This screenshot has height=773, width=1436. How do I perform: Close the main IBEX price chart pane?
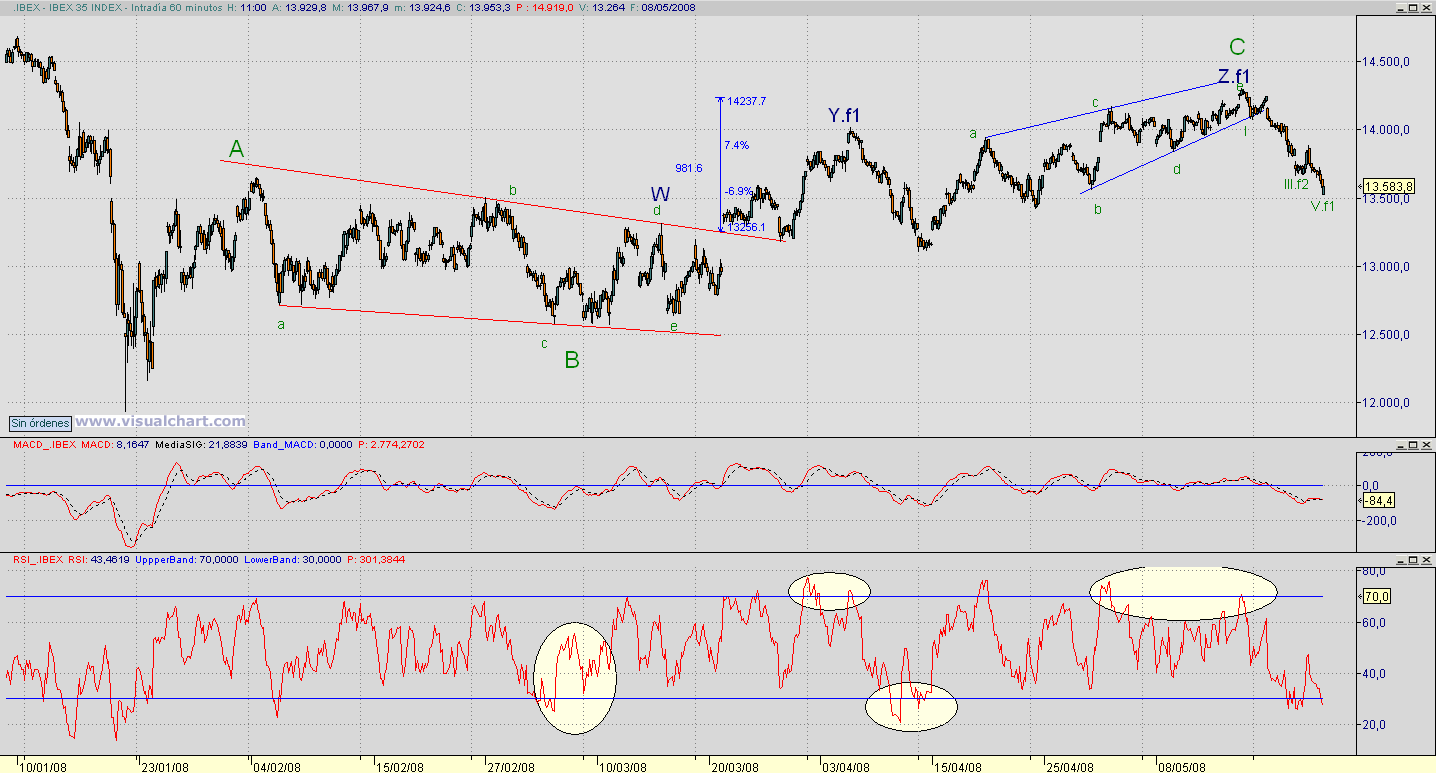coord(1425,7)
